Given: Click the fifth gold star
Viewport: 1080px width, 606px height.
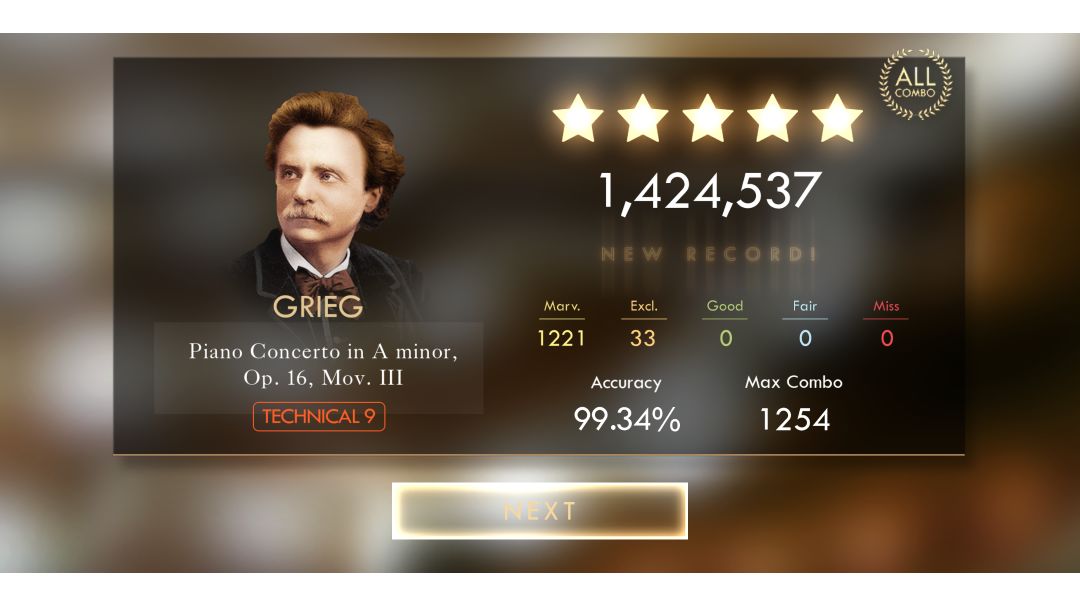Looking at the screenshot, I should 837,118.
